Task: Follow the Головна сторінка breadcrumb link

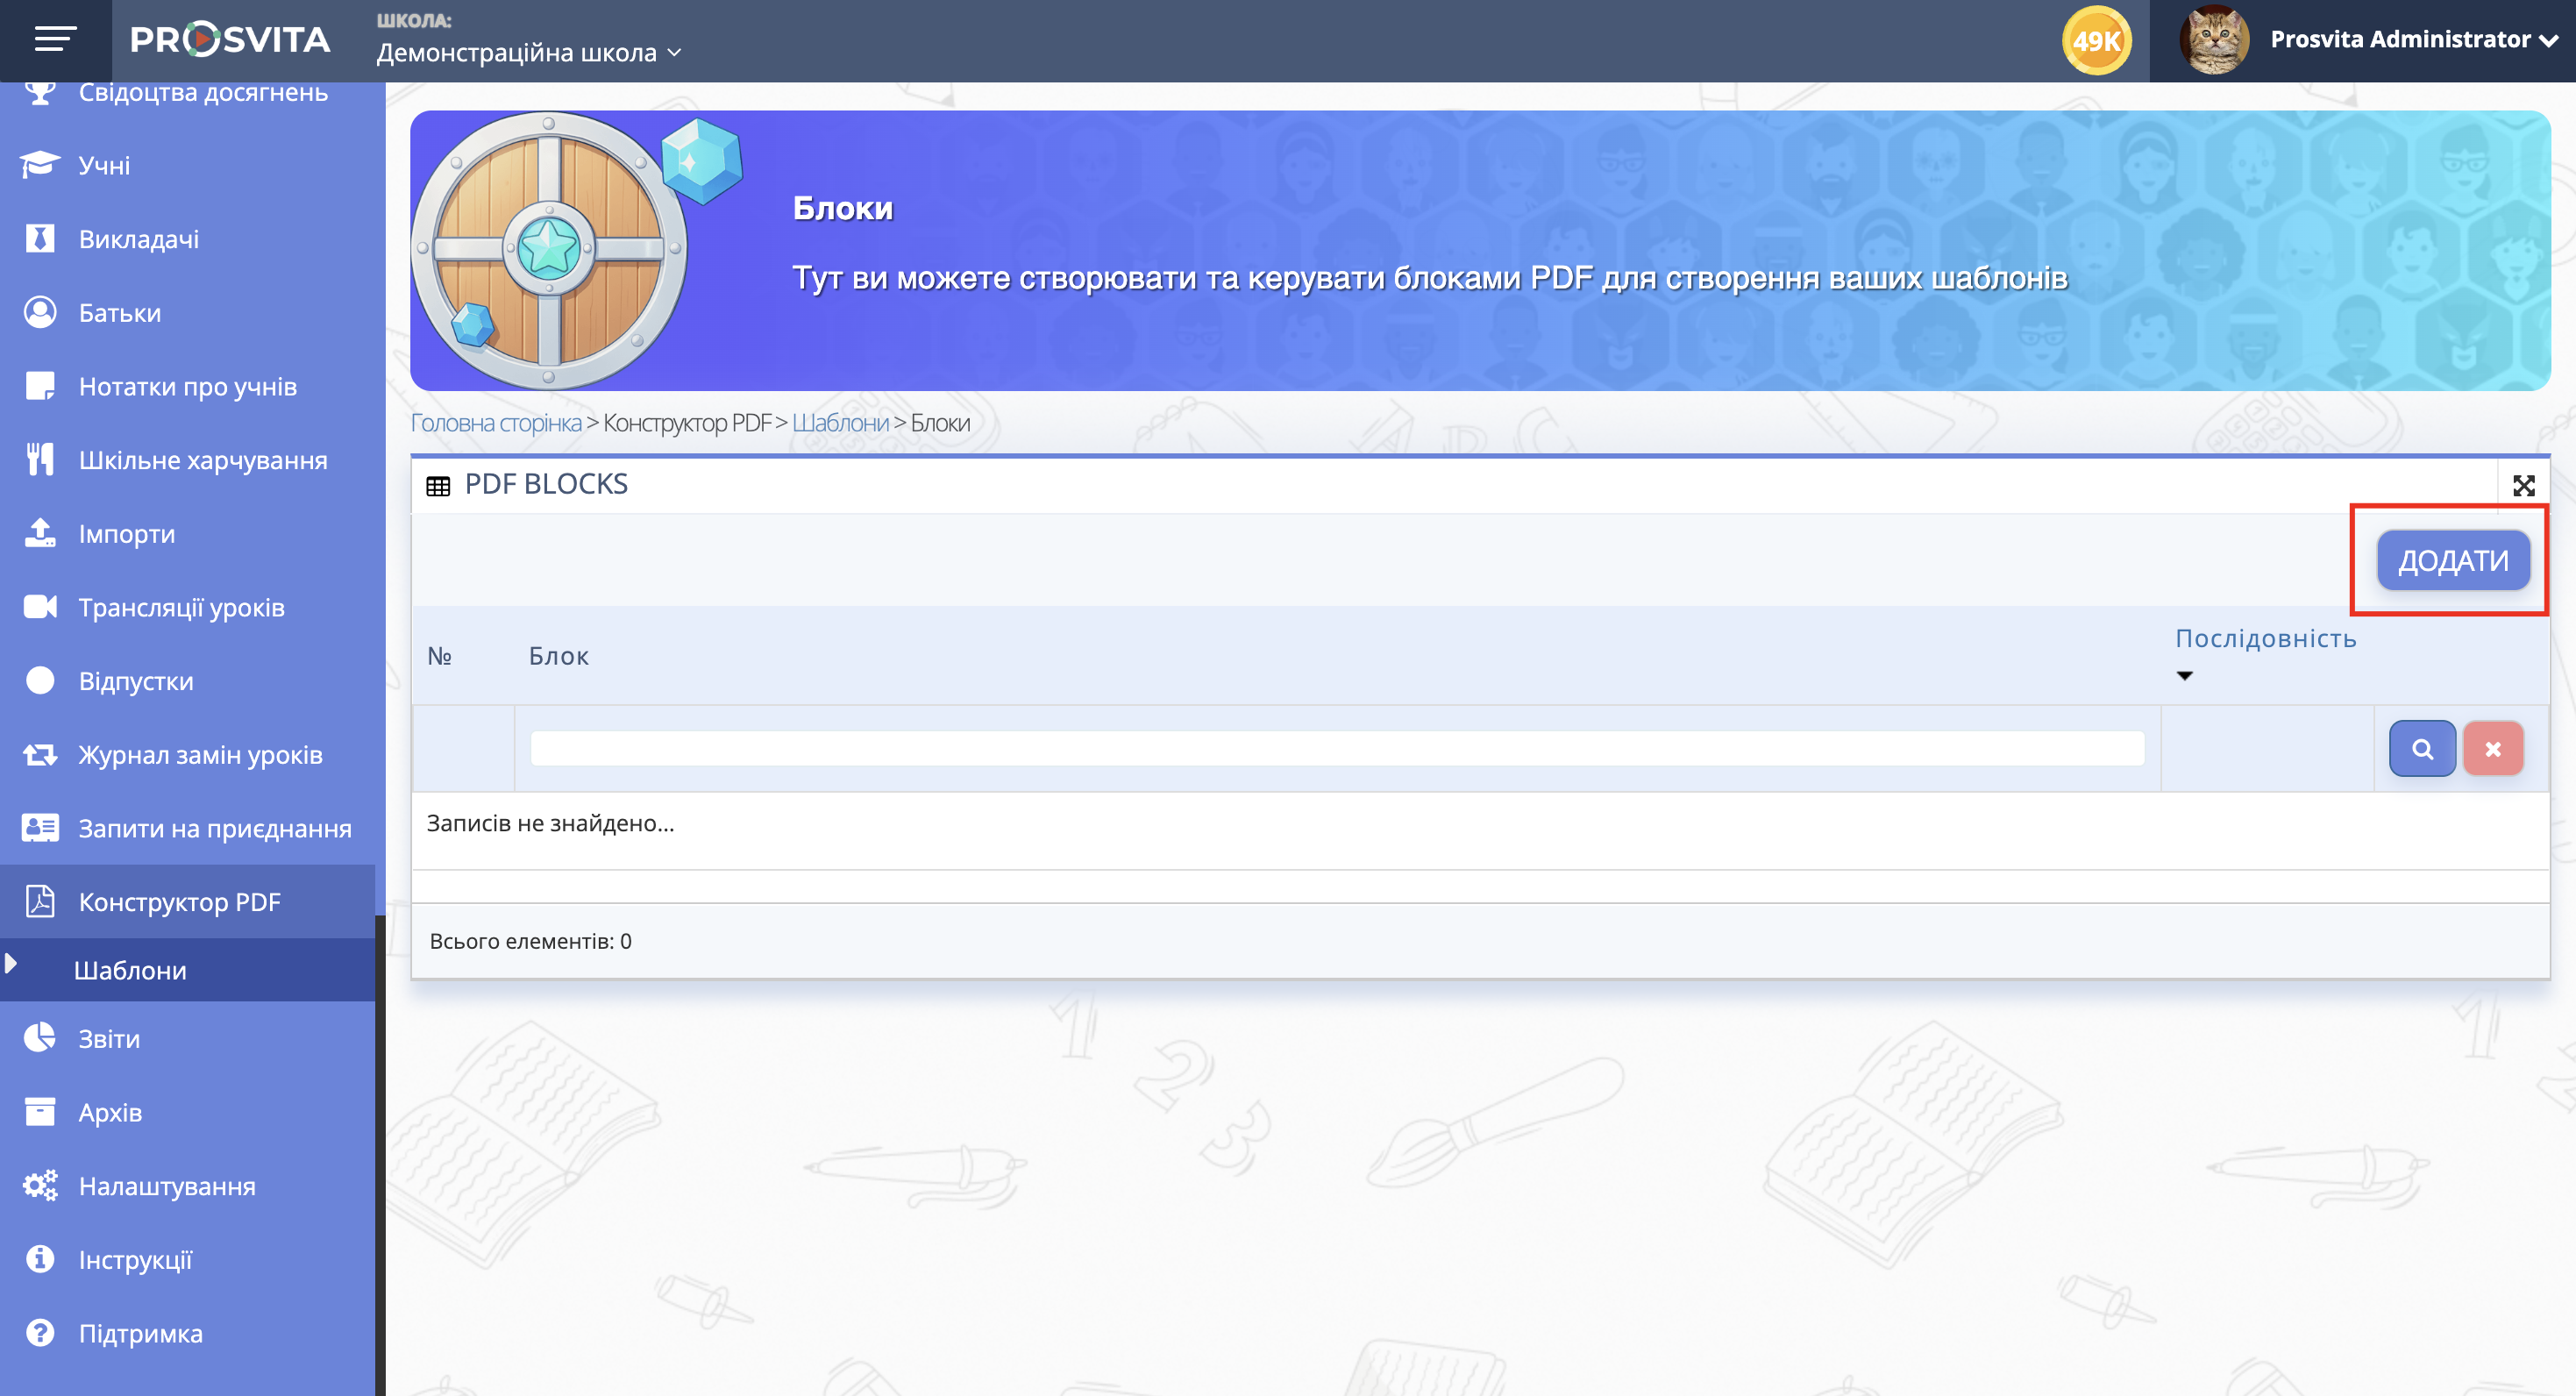Action: click(495, 423)
